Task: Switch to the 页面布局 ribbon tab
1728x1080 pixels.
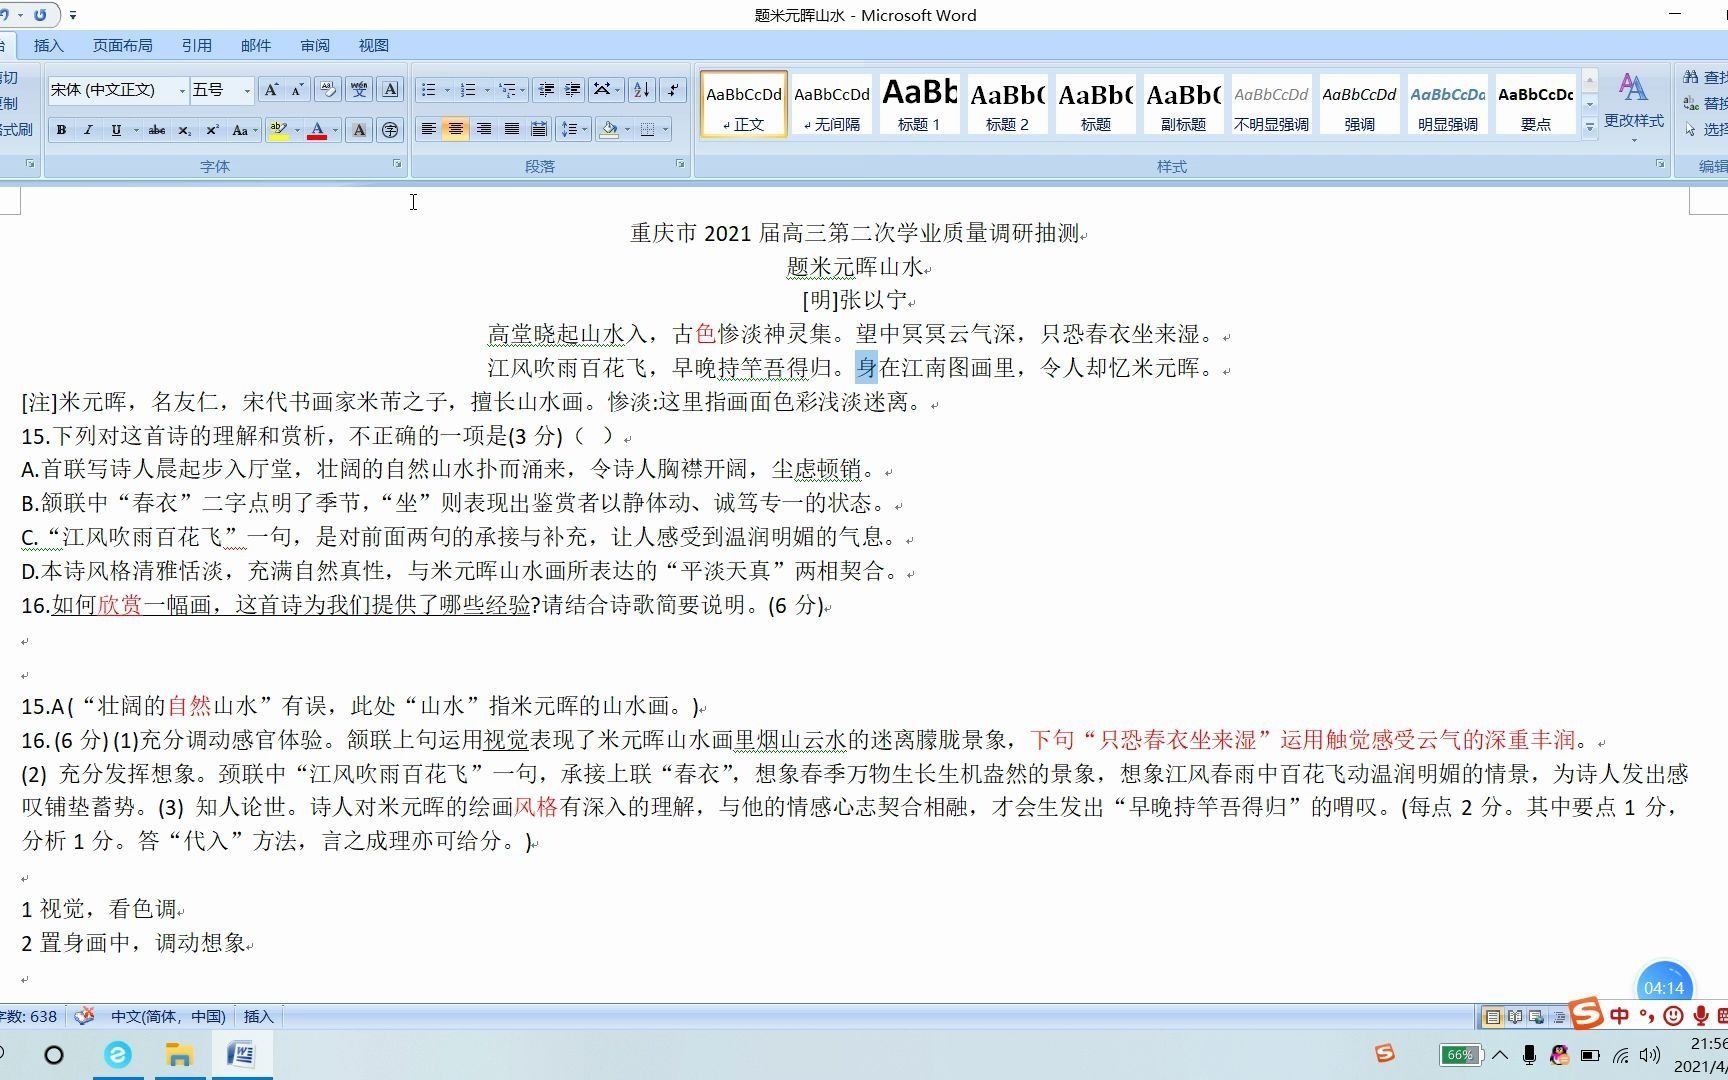Action: click(122, 45)
